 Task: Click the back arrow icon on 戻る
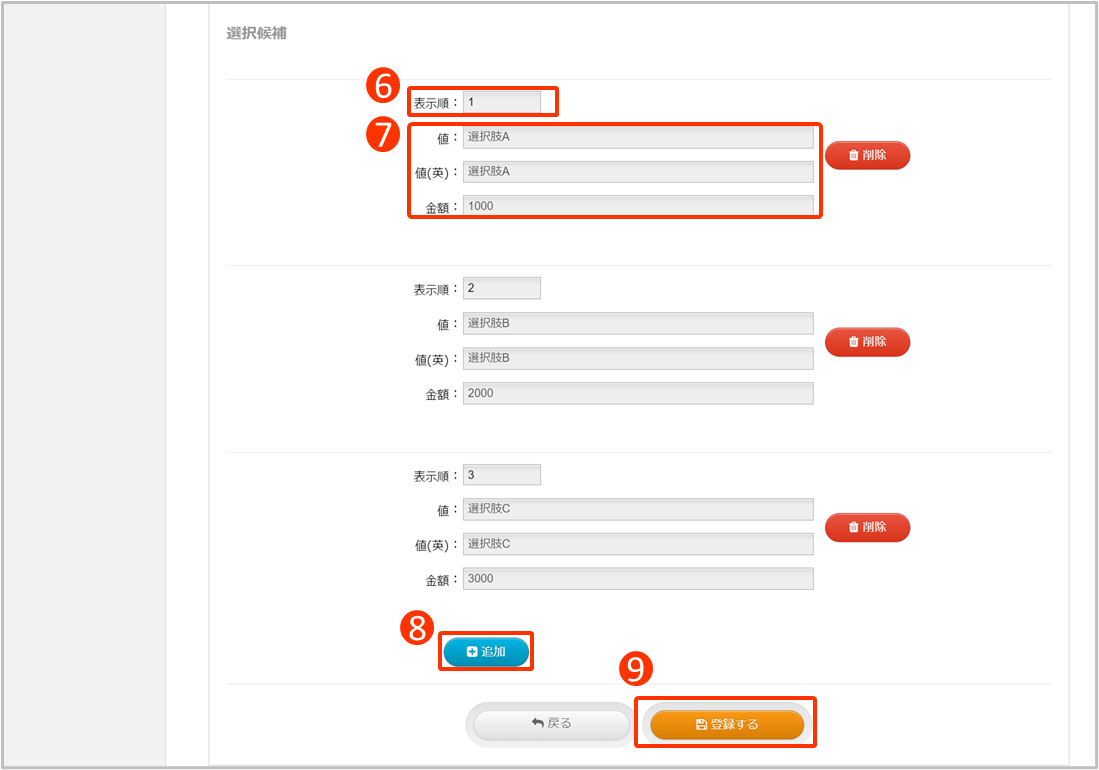(x=537, y=723)
